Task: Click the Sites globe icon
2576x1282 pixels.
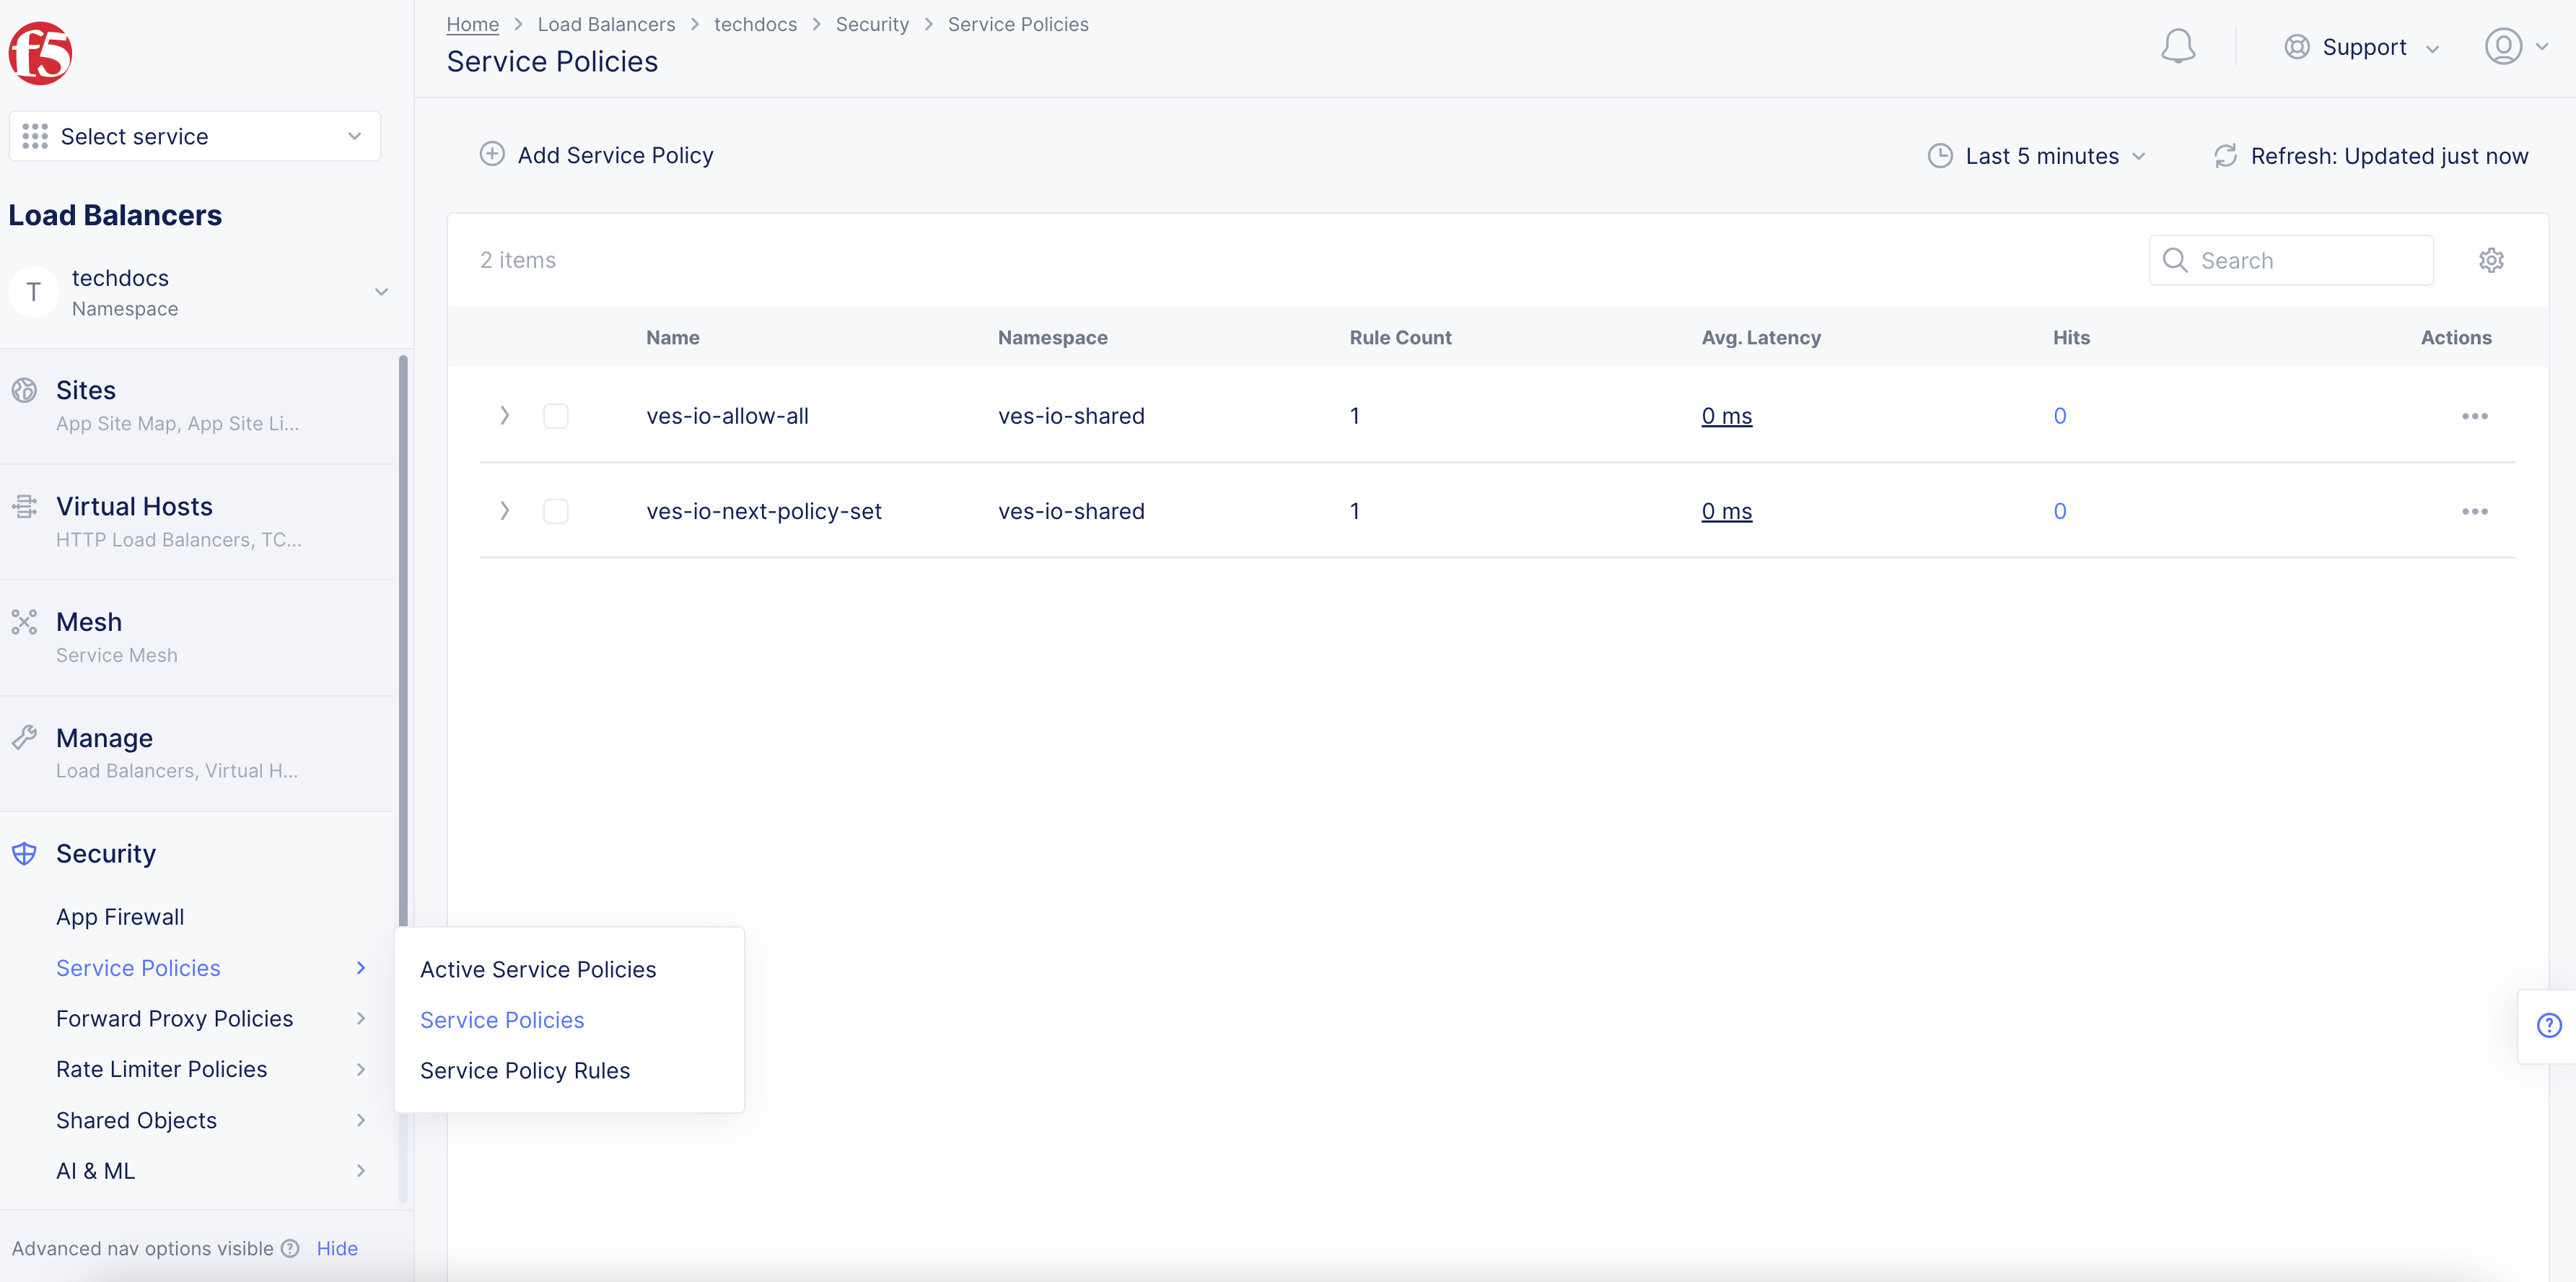Action: point(24,390)
